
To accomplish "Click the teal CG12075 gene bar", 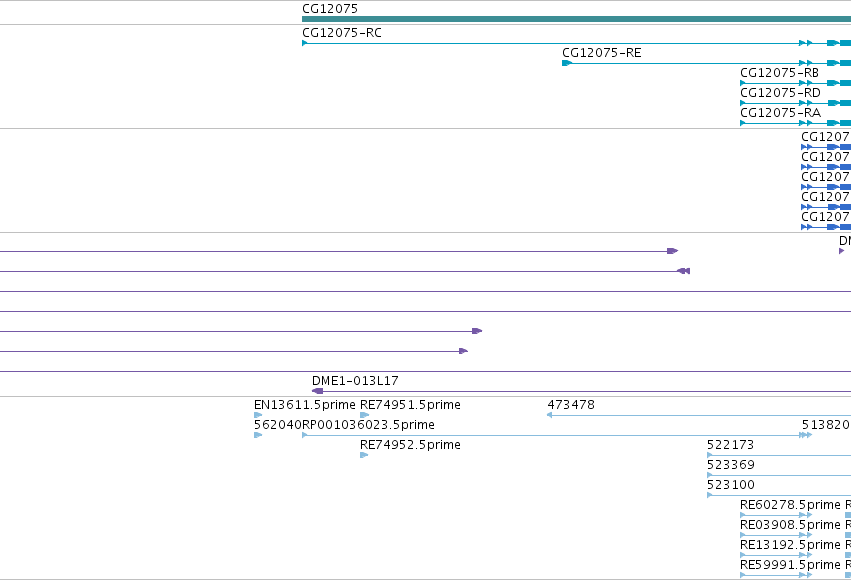I will (576, 19).
